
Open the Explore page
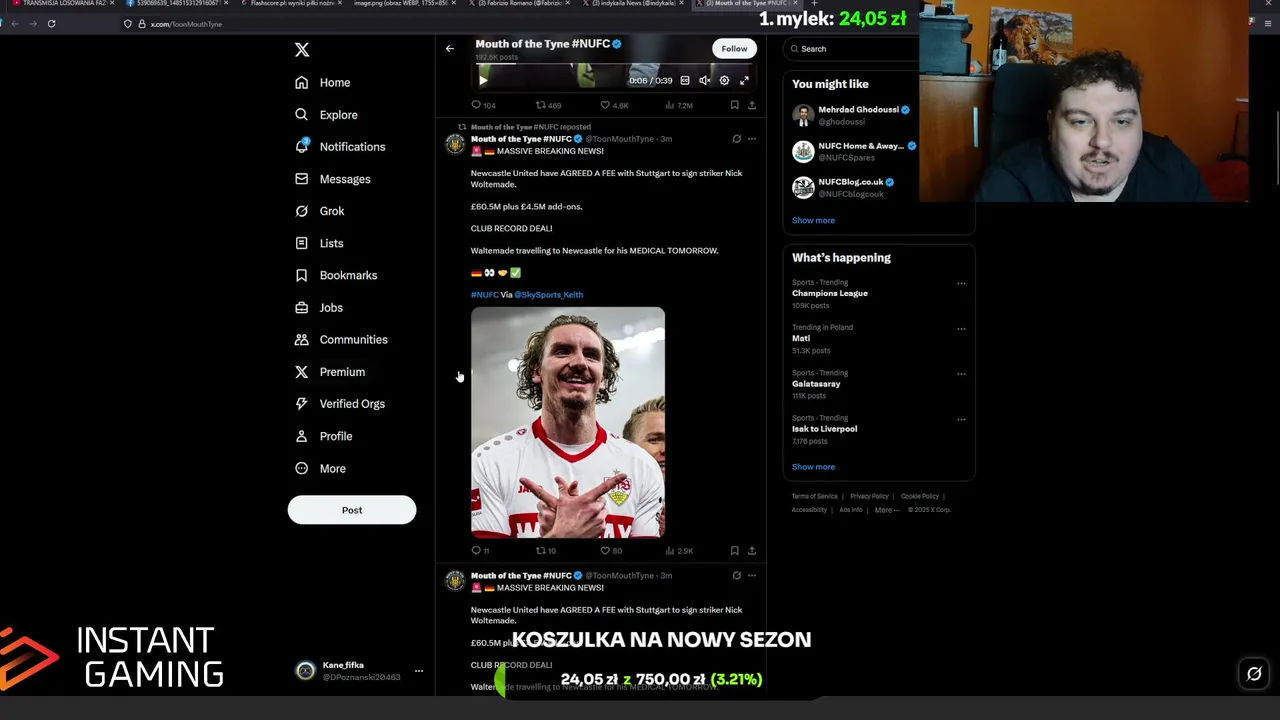tap(326, 115)
